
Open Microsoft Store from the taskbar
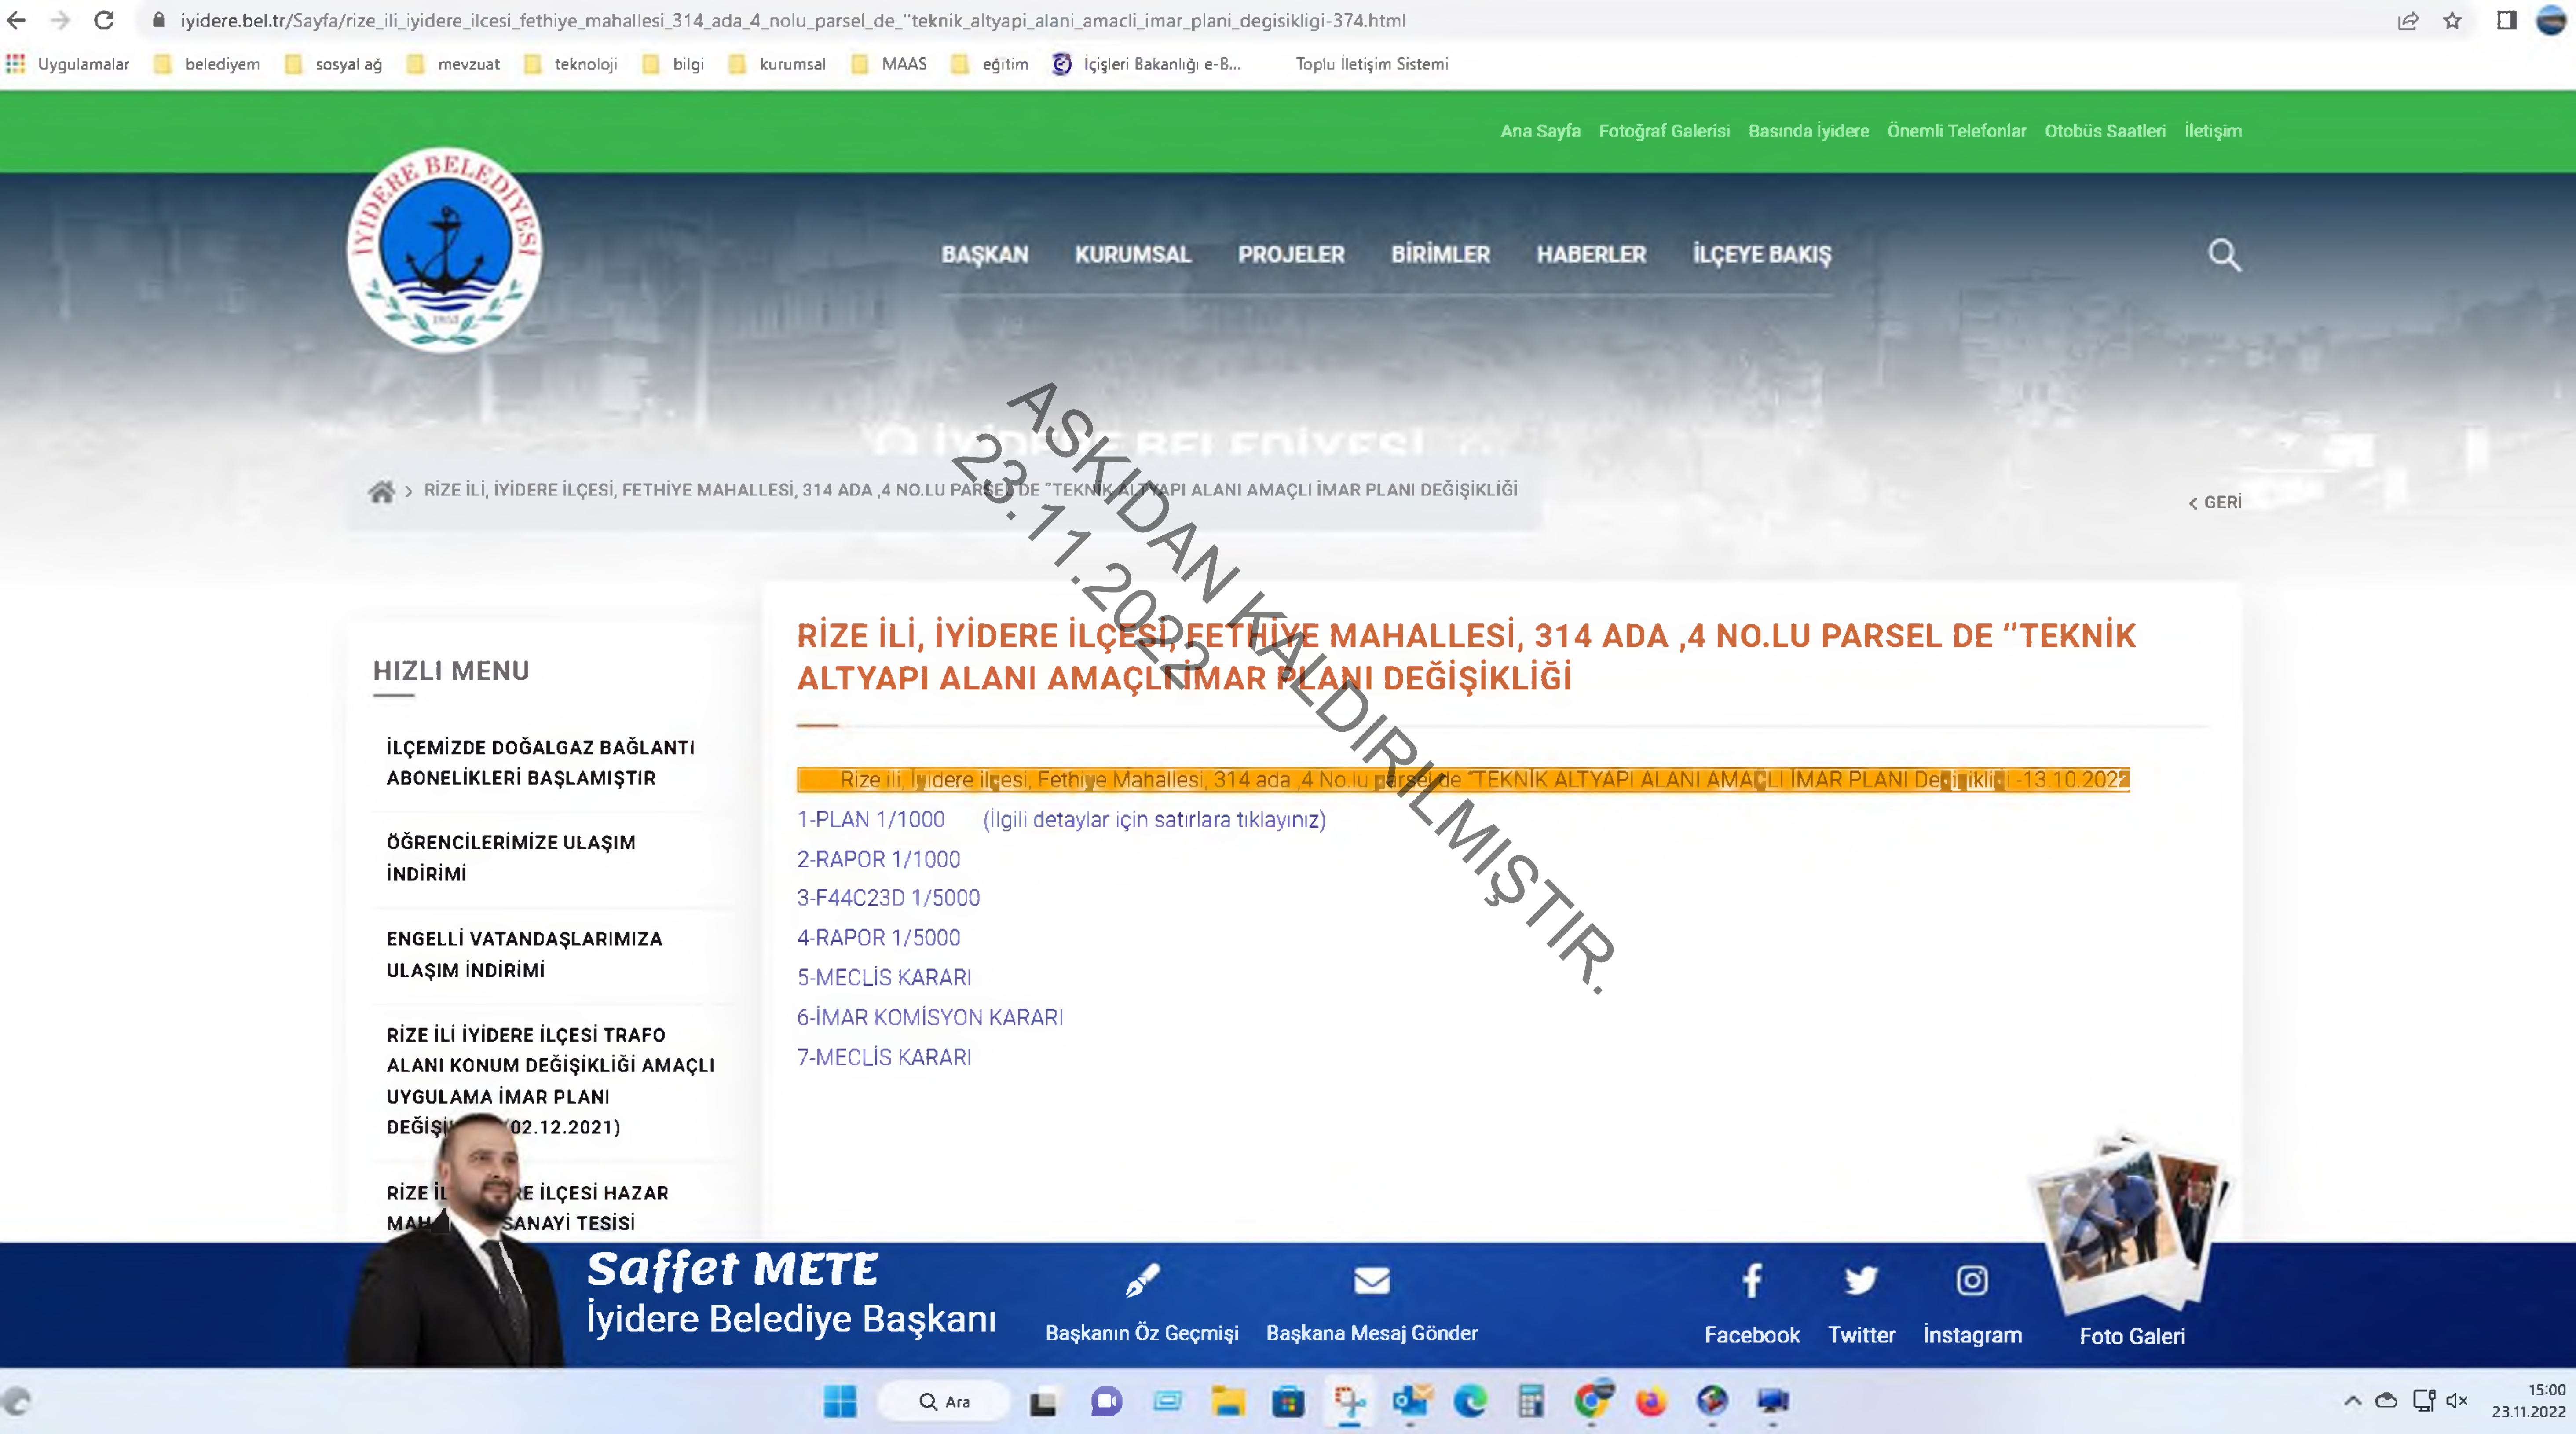(1288, 1402)
